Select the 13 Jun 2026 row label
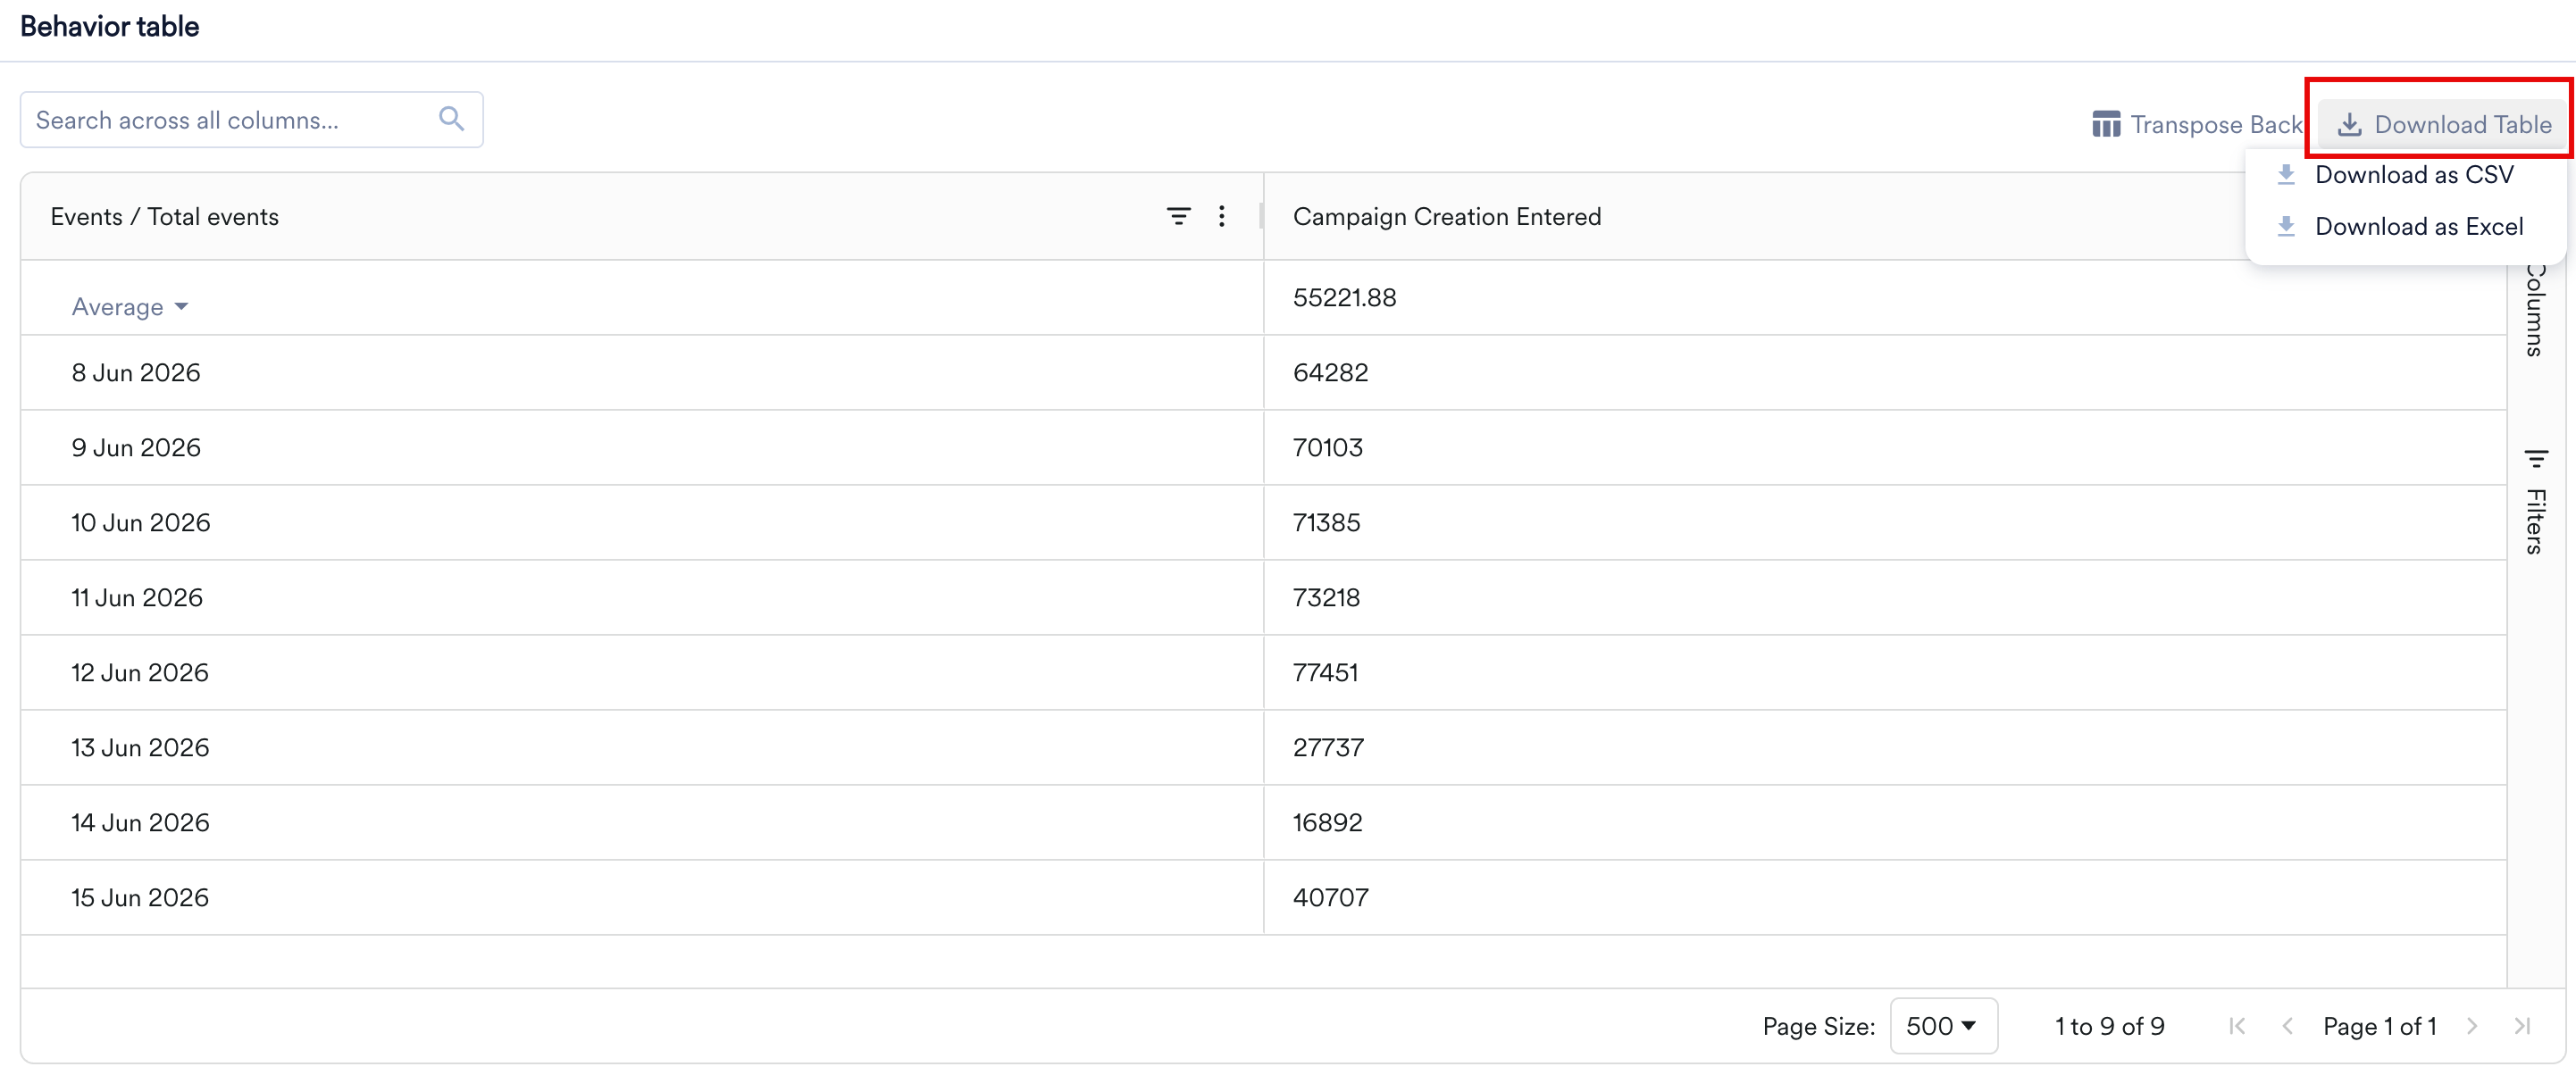 pos(140,748)
